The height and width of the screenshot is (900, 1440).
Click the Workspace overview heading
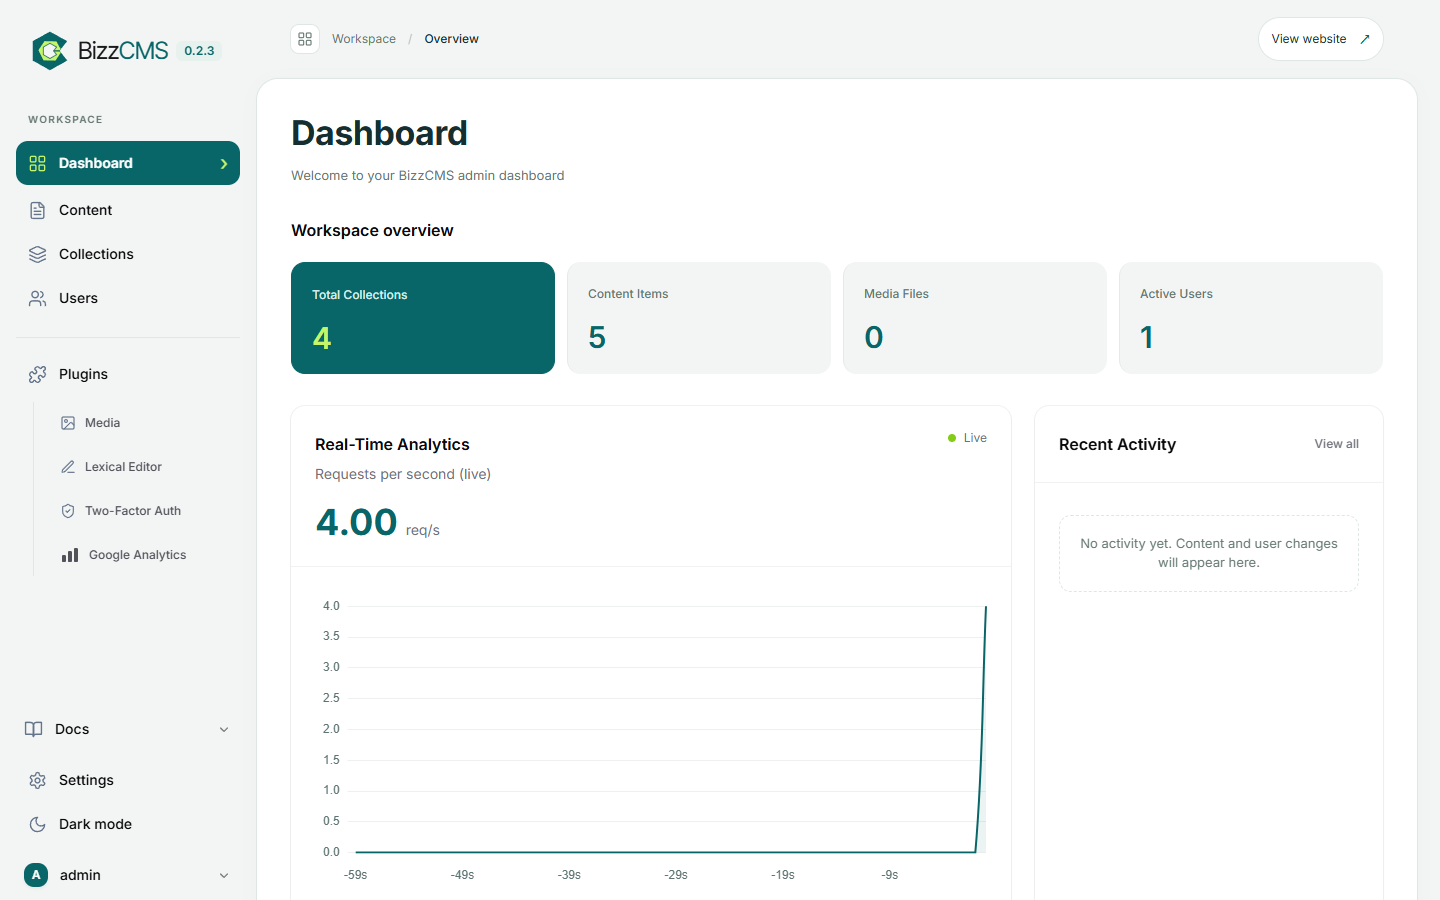point(372,230)
